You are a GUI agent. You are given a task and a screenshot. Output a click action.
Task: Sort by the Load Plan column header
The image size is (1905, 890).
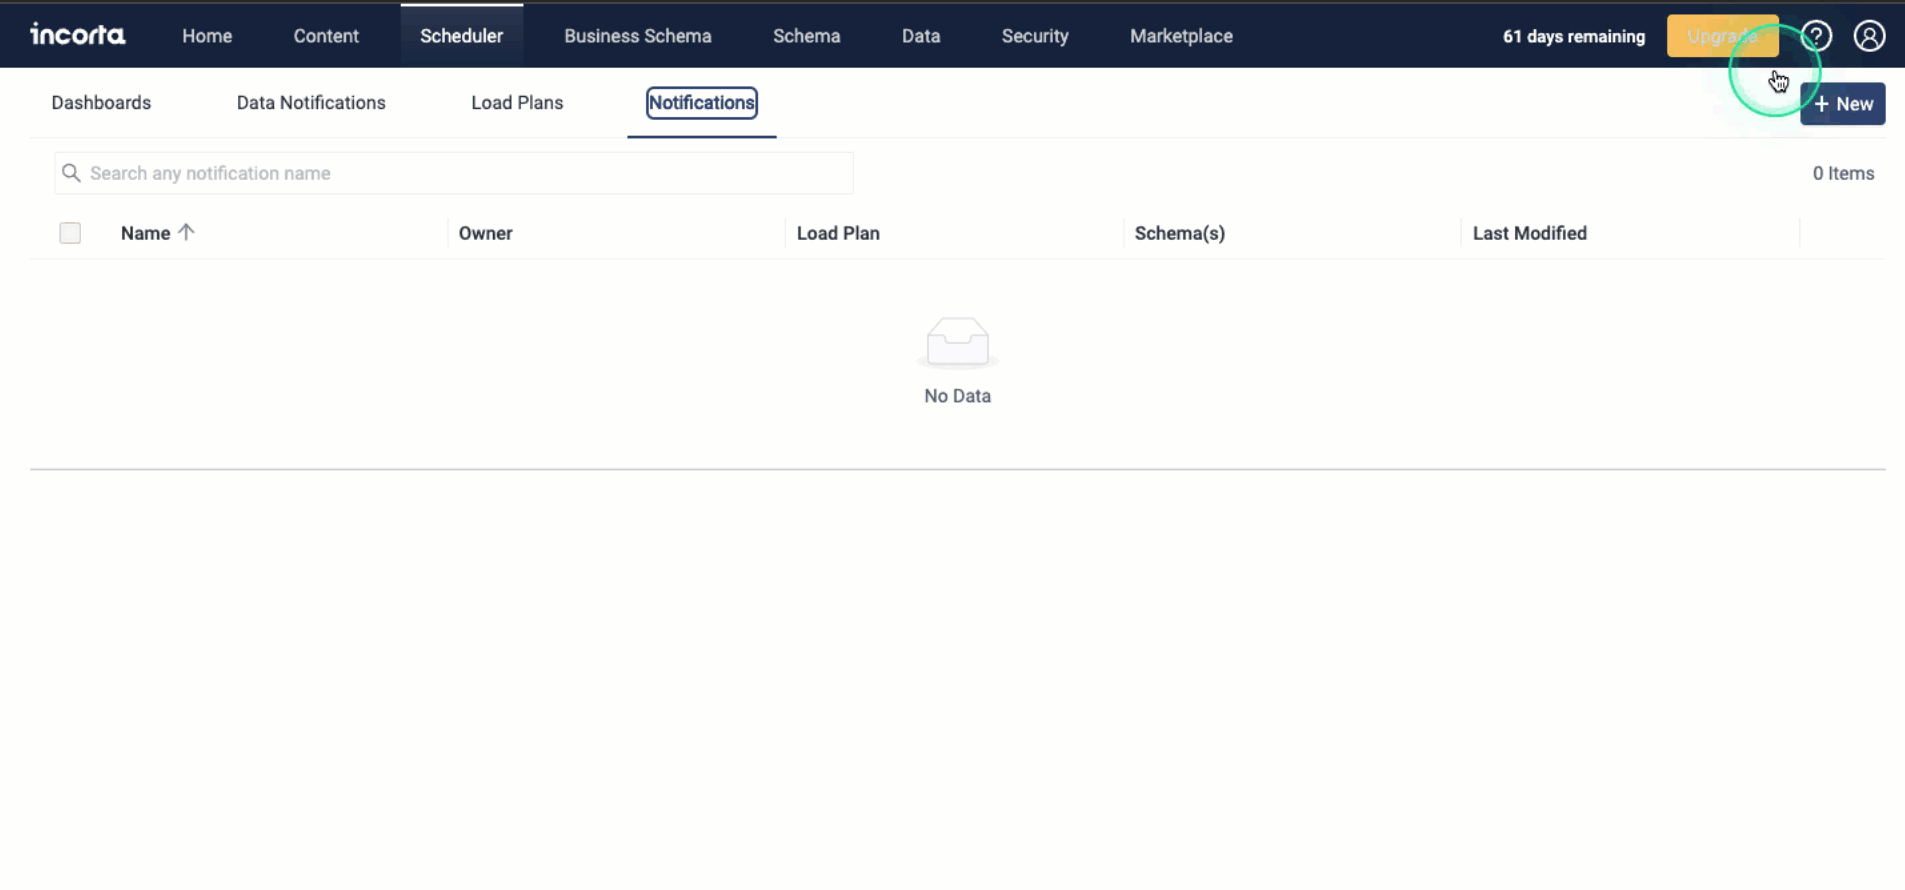point(838,233)
